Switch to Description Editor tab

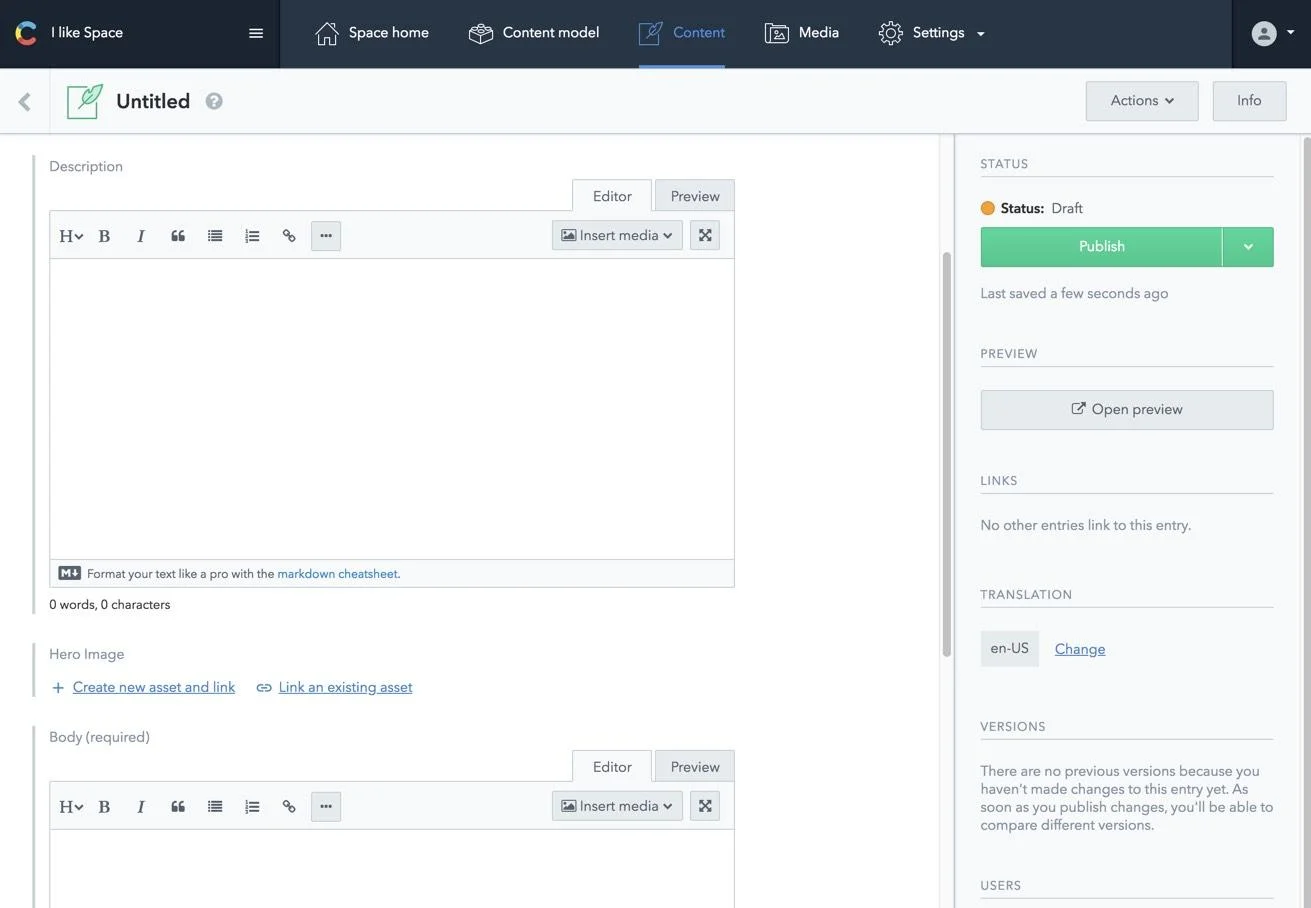coord(612,196)
